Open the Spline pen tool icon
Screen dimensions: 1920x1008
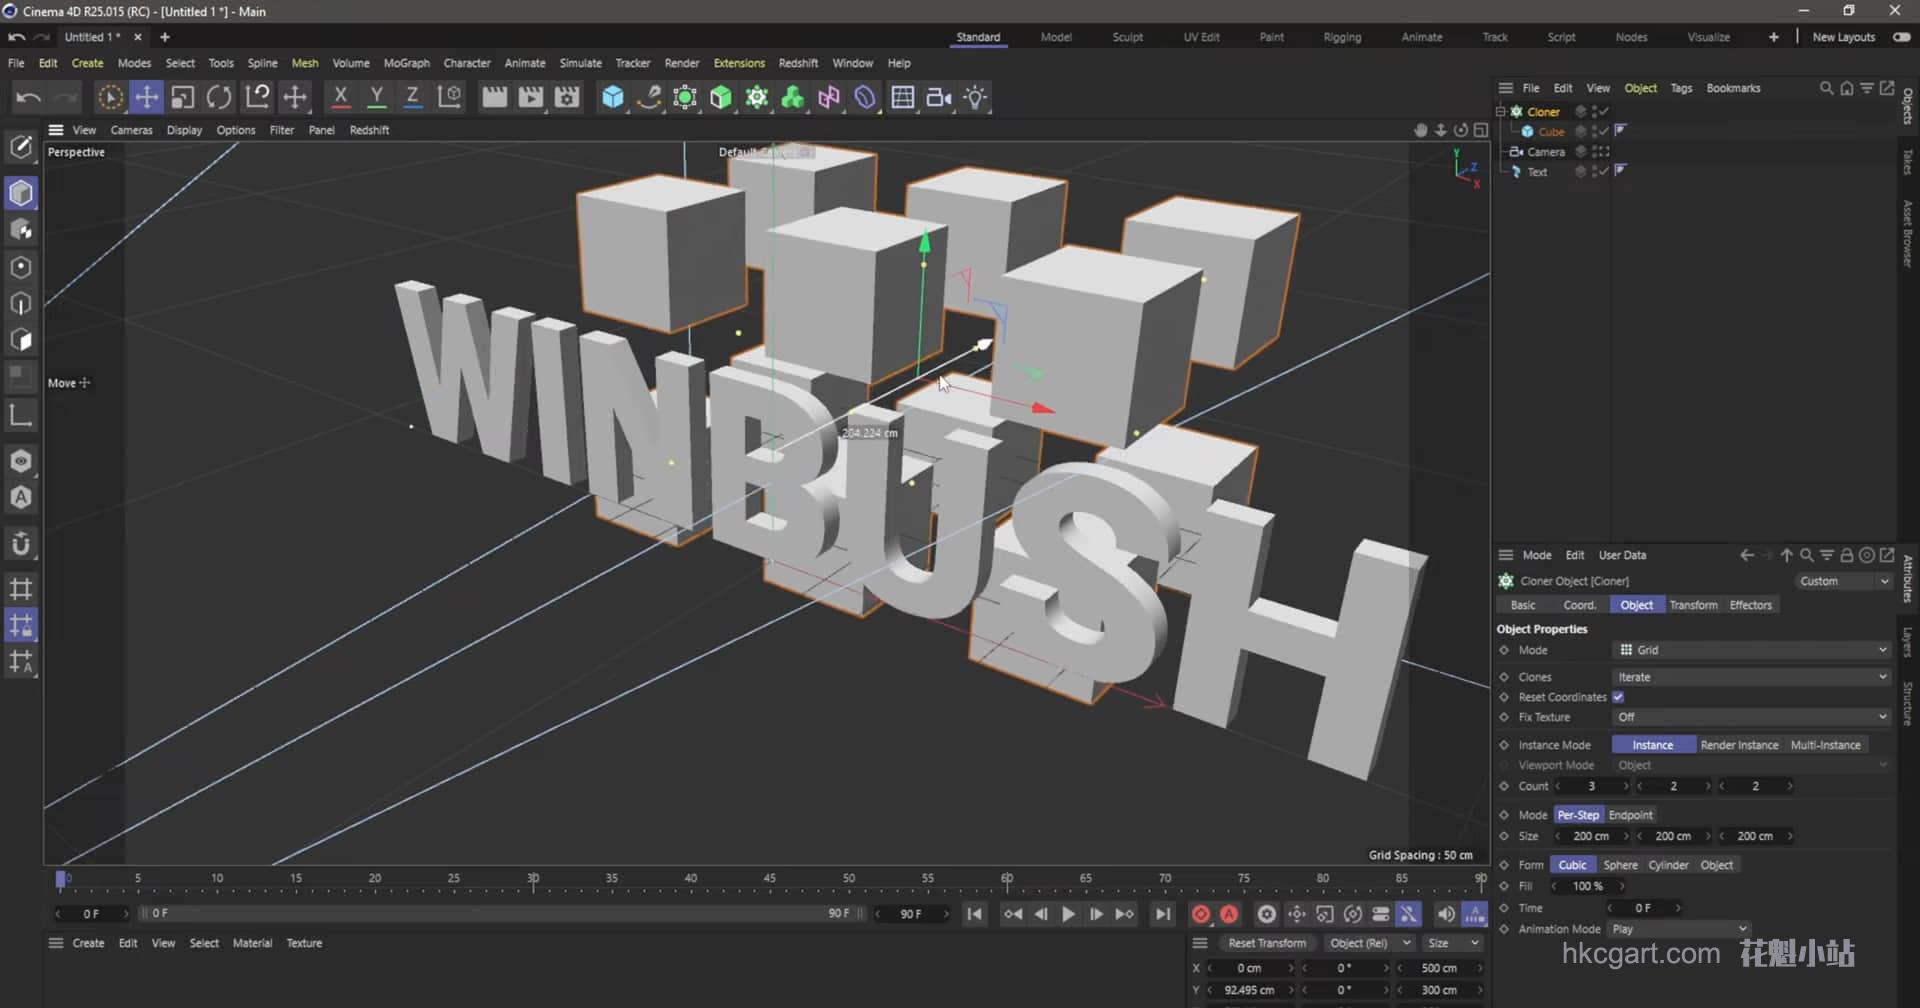click(649, 97)
